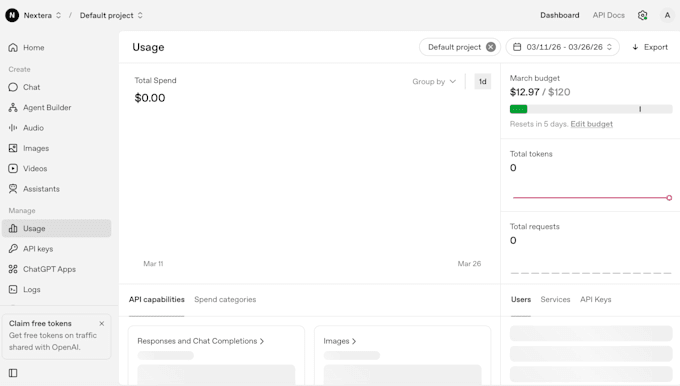Expand the Images capability chevron
Screen dimensions: 680x386
pos(354,341)
